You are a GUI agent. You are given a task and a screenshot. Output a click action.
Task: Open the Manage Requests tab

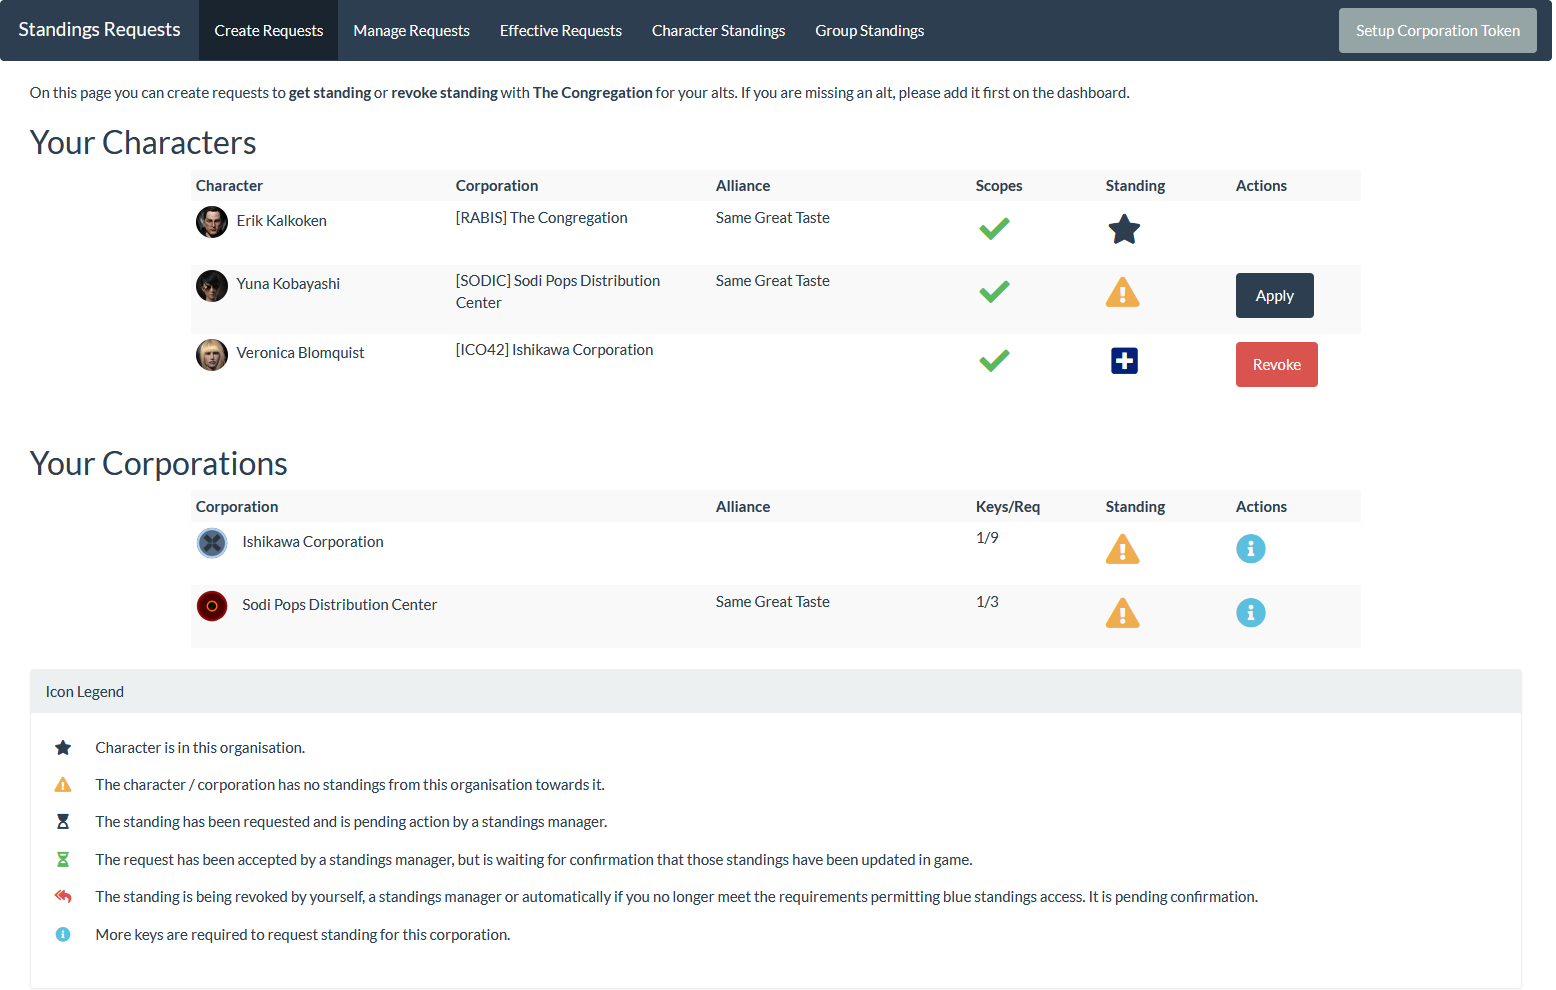coord(411,31)
